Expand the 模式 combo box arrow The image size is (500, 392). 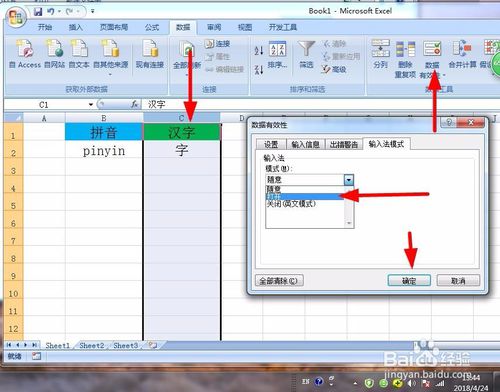[349, 180]
